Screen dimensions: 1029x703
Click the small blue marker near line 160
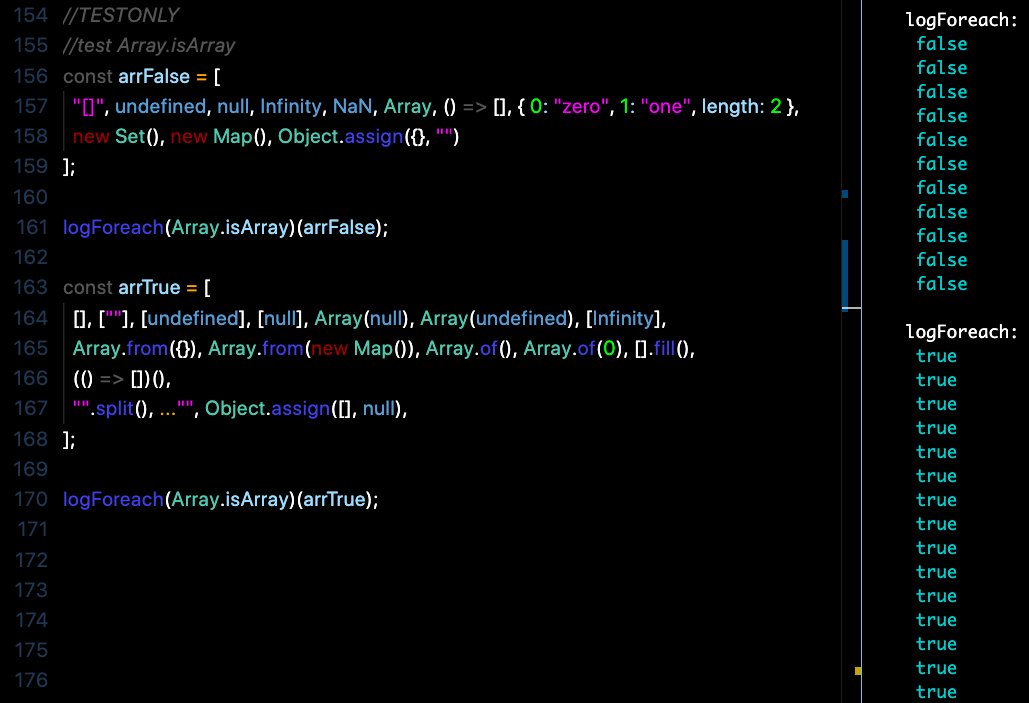[x=845, y=194]
